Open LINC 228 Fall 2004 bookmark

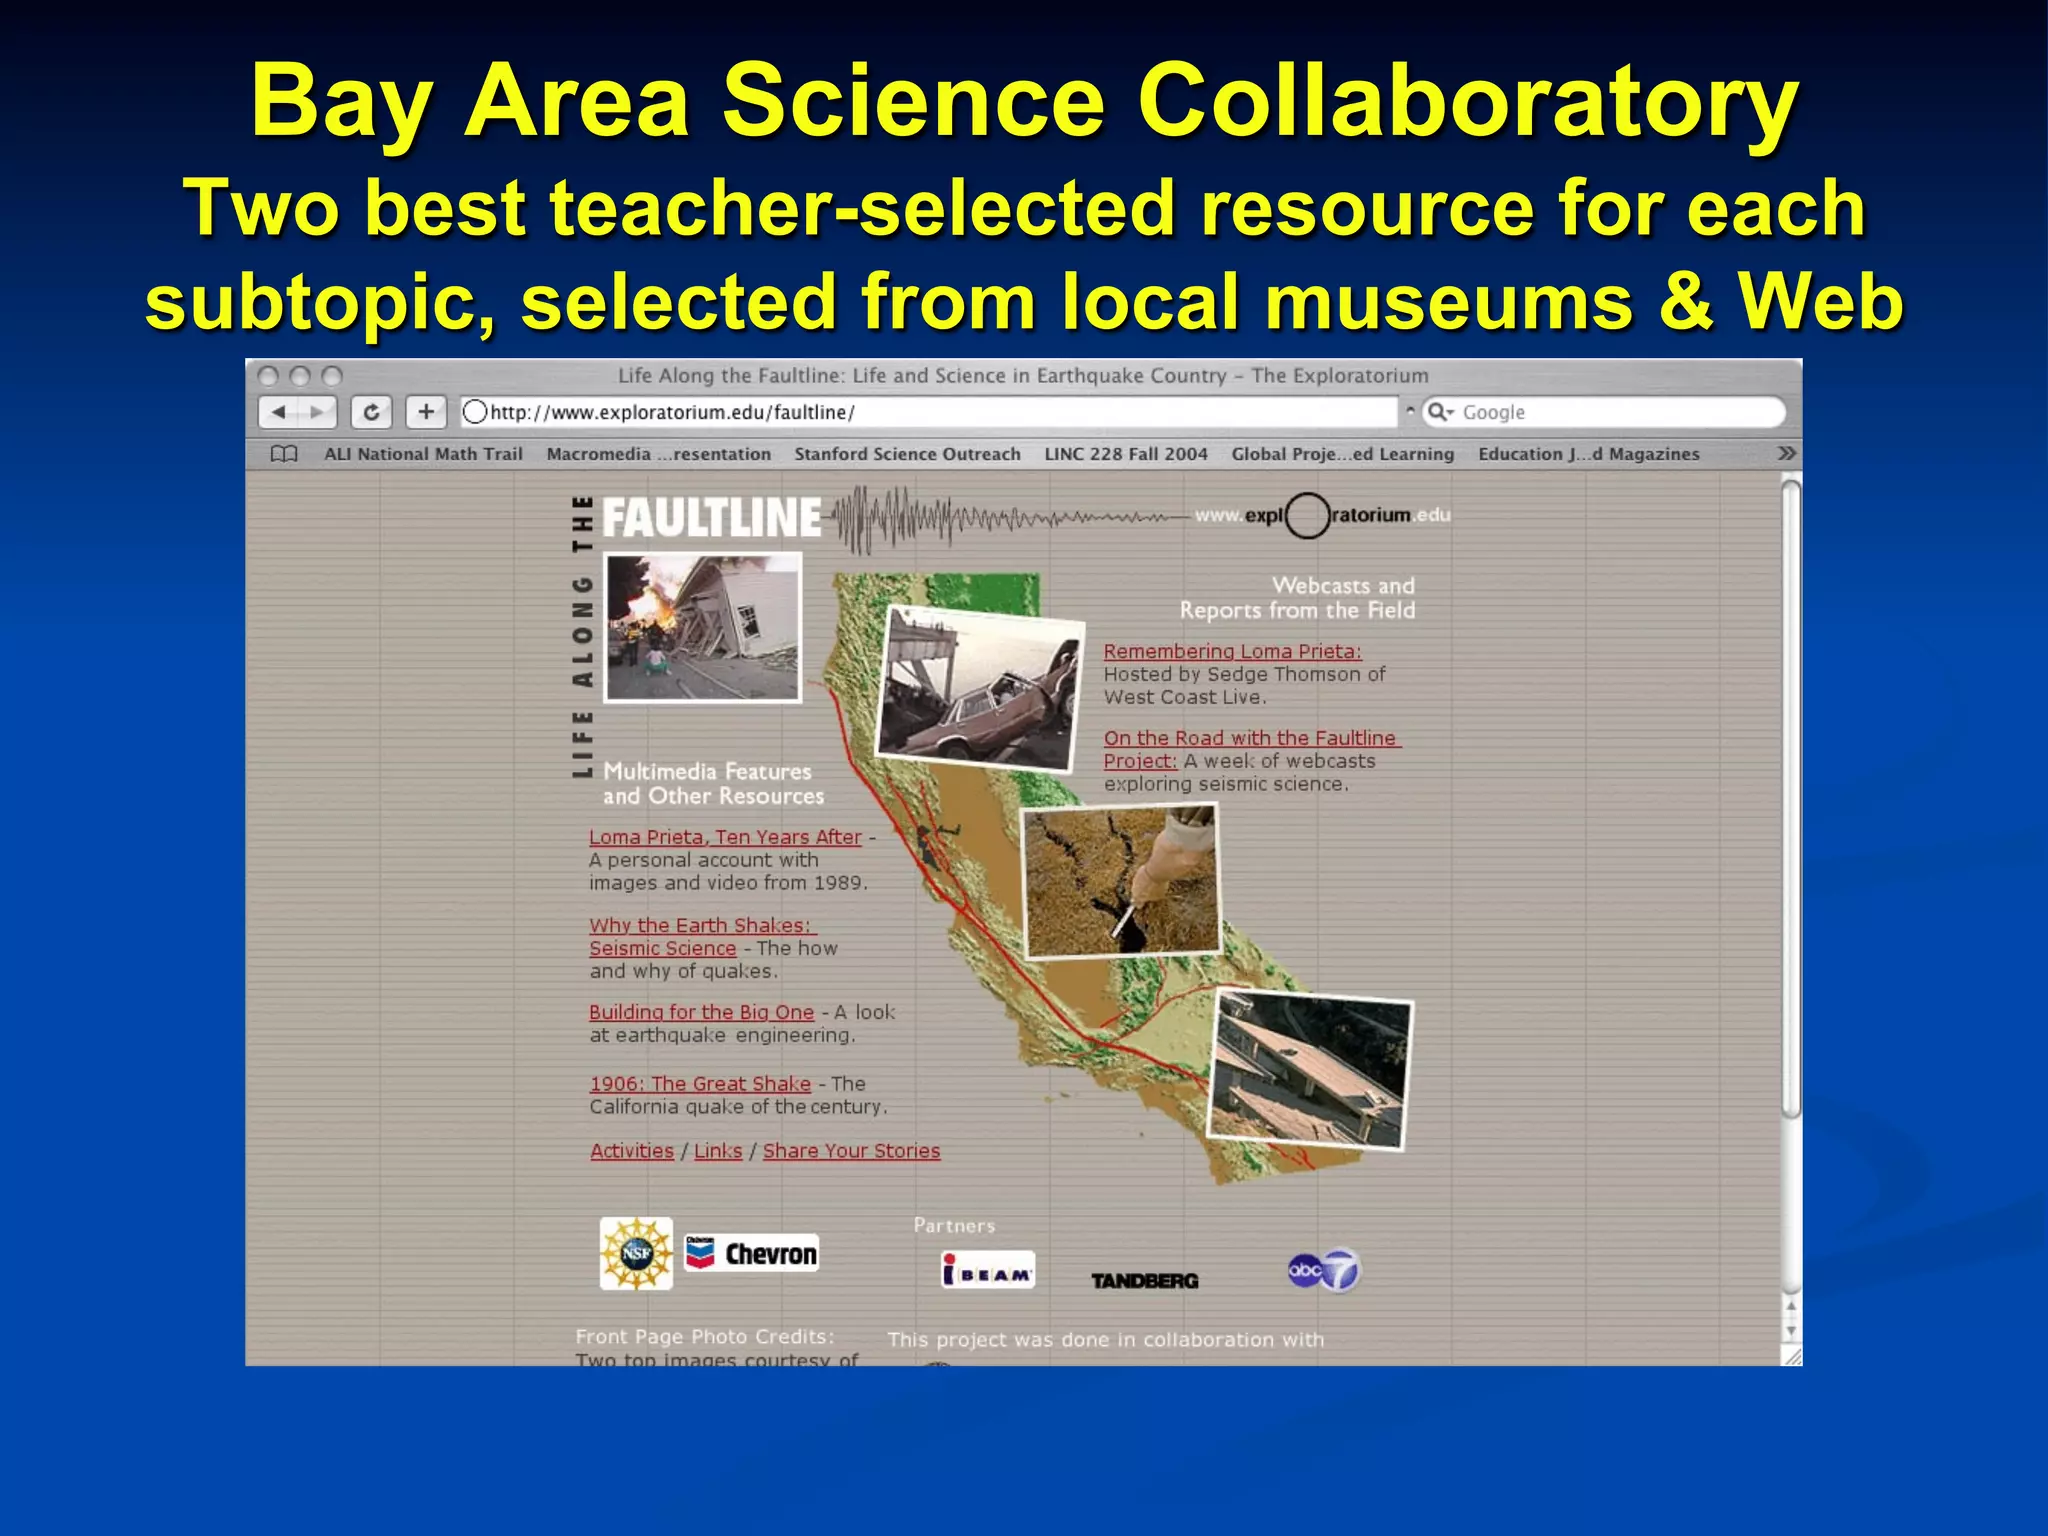1126,454
